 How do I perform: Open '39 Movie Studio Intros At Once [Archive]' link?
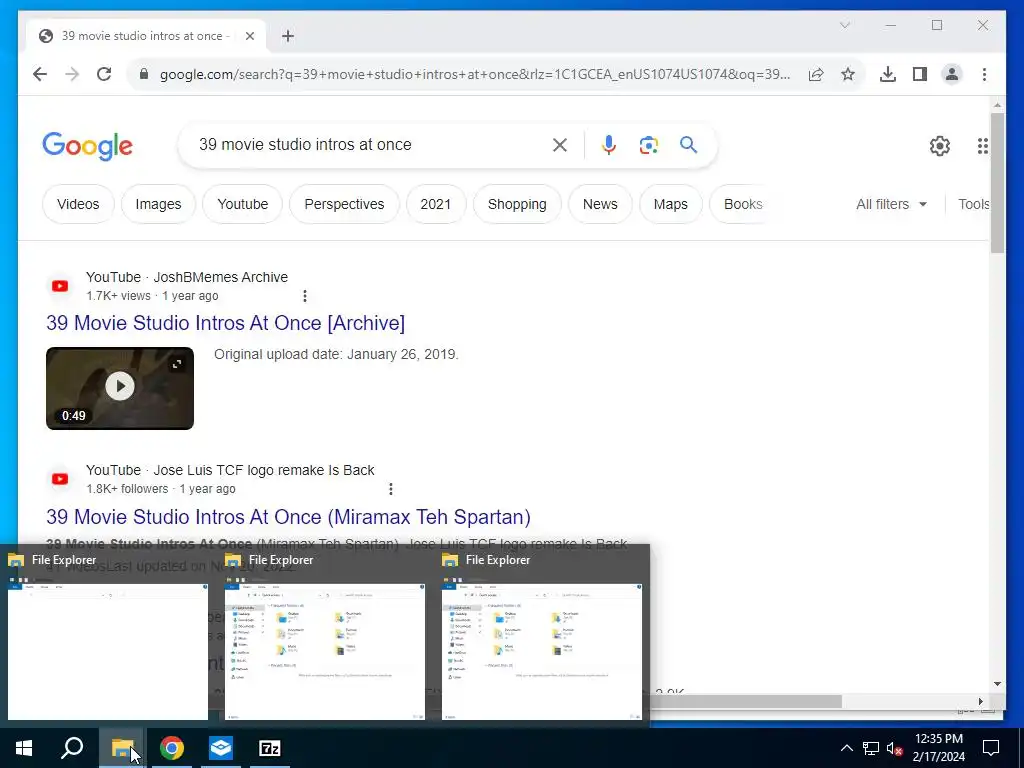coord(225,323)
